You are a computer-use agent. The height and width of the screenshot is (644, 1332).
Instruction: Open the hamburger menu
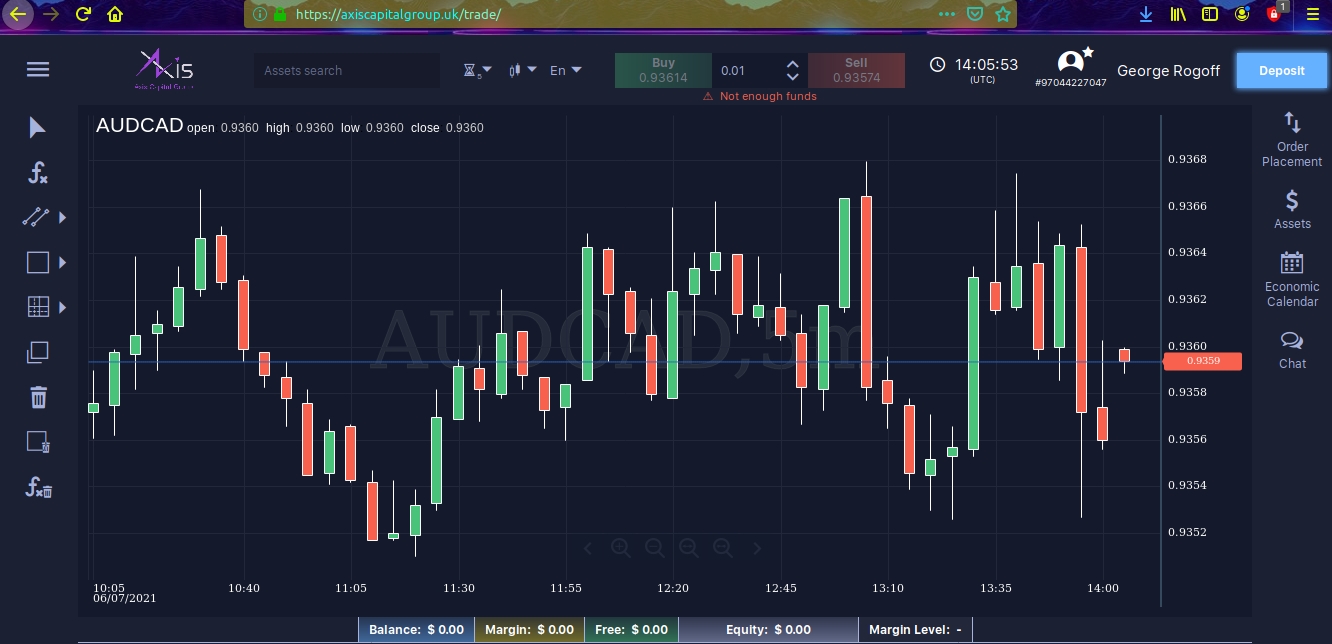38,69
